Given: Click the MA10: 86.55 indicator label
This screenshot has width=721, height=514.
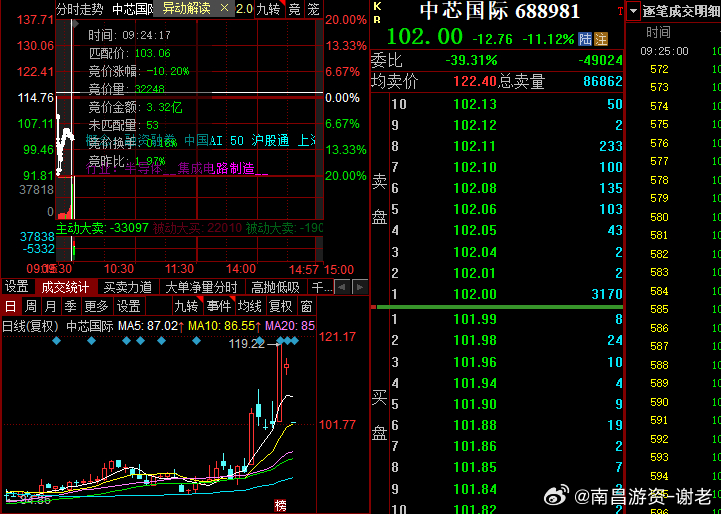Looking at the screenshot, I should (224, 326).
